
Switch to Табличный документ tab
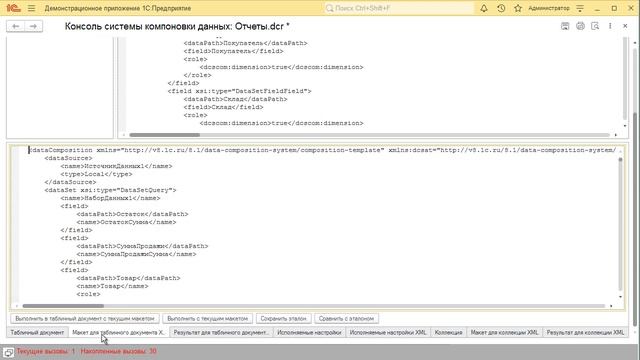(x=37, y=333)
